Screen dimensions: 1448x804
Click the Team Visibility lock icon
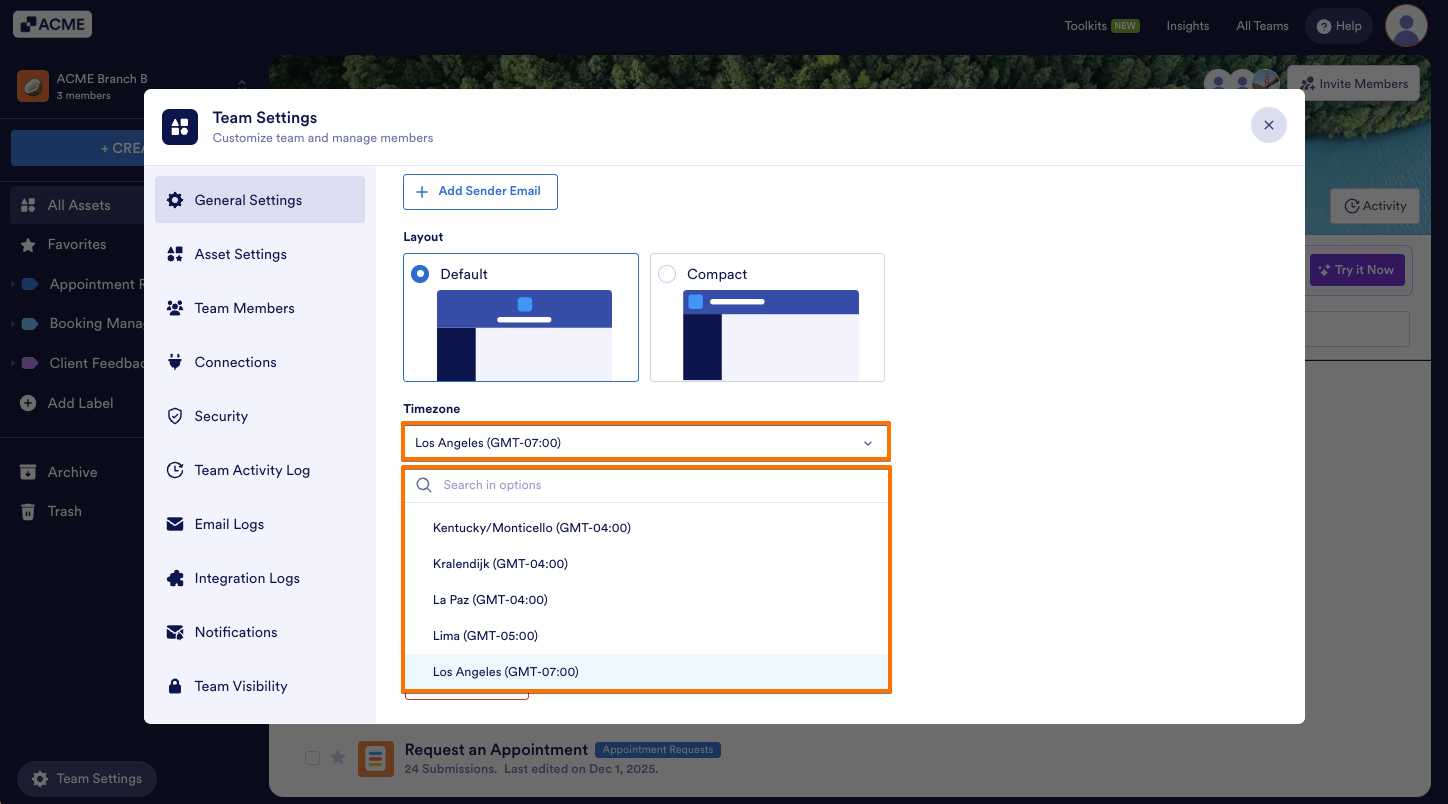pyautogui.click(x=175, y=686)
